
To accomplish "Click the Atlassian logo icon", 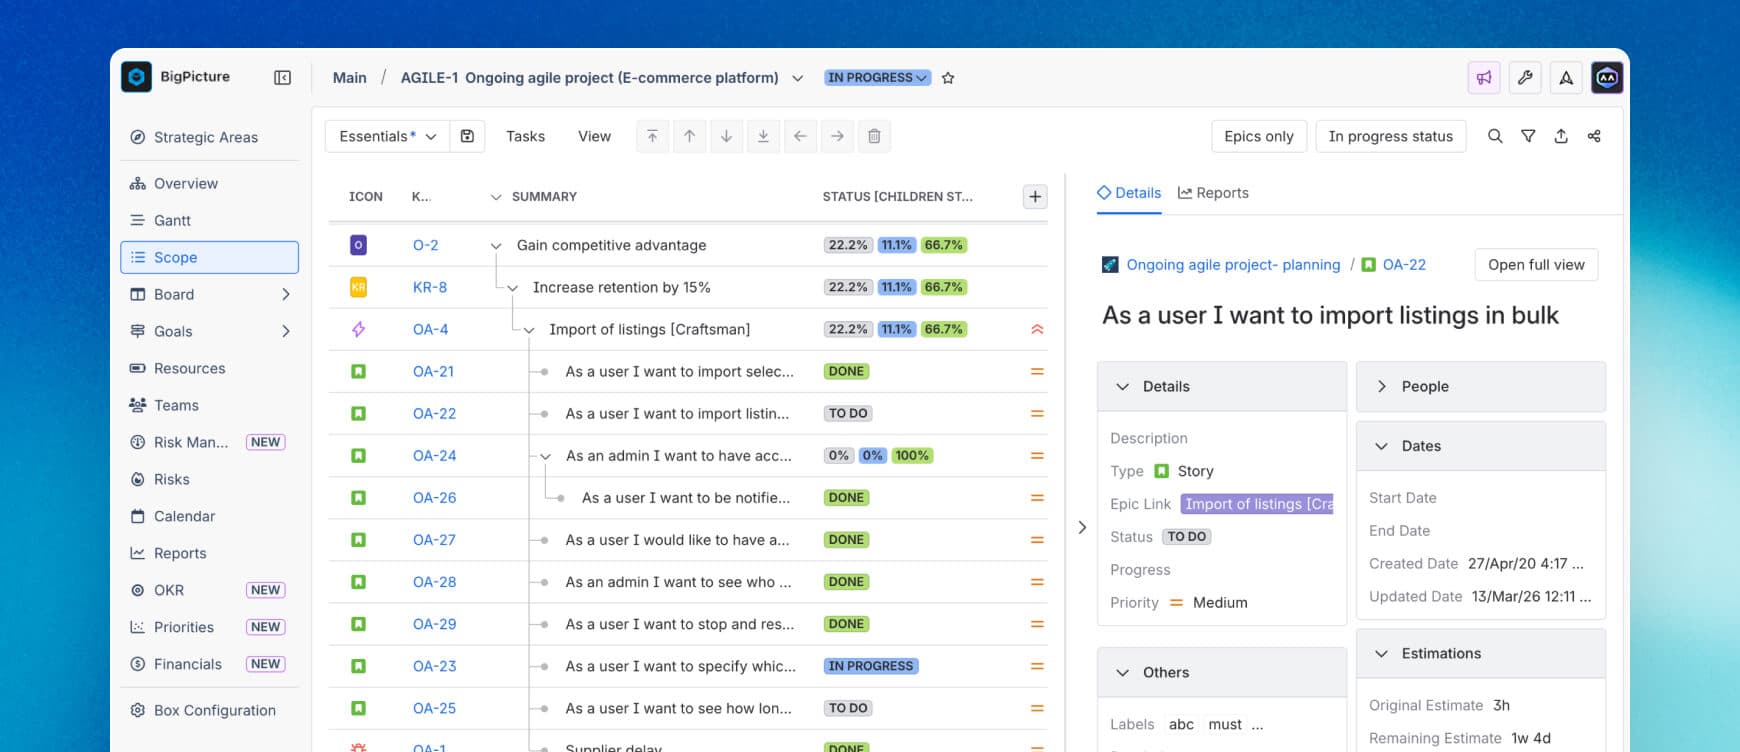I will pos(1566,78).
